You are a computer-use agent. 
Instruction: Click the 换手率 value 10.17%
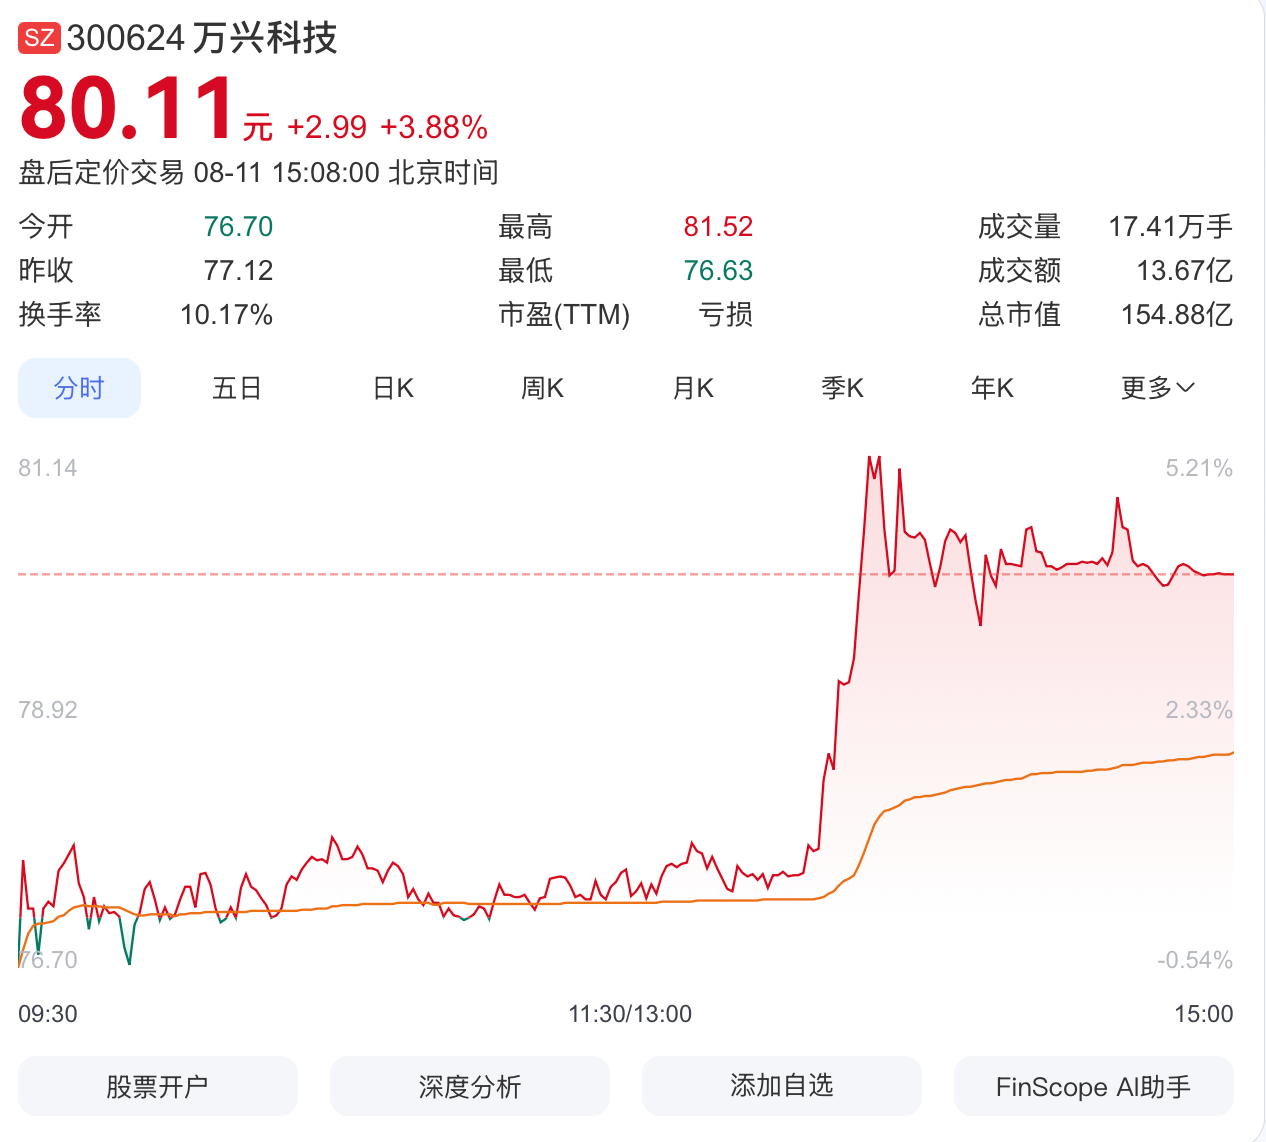[x=226, y=315]
